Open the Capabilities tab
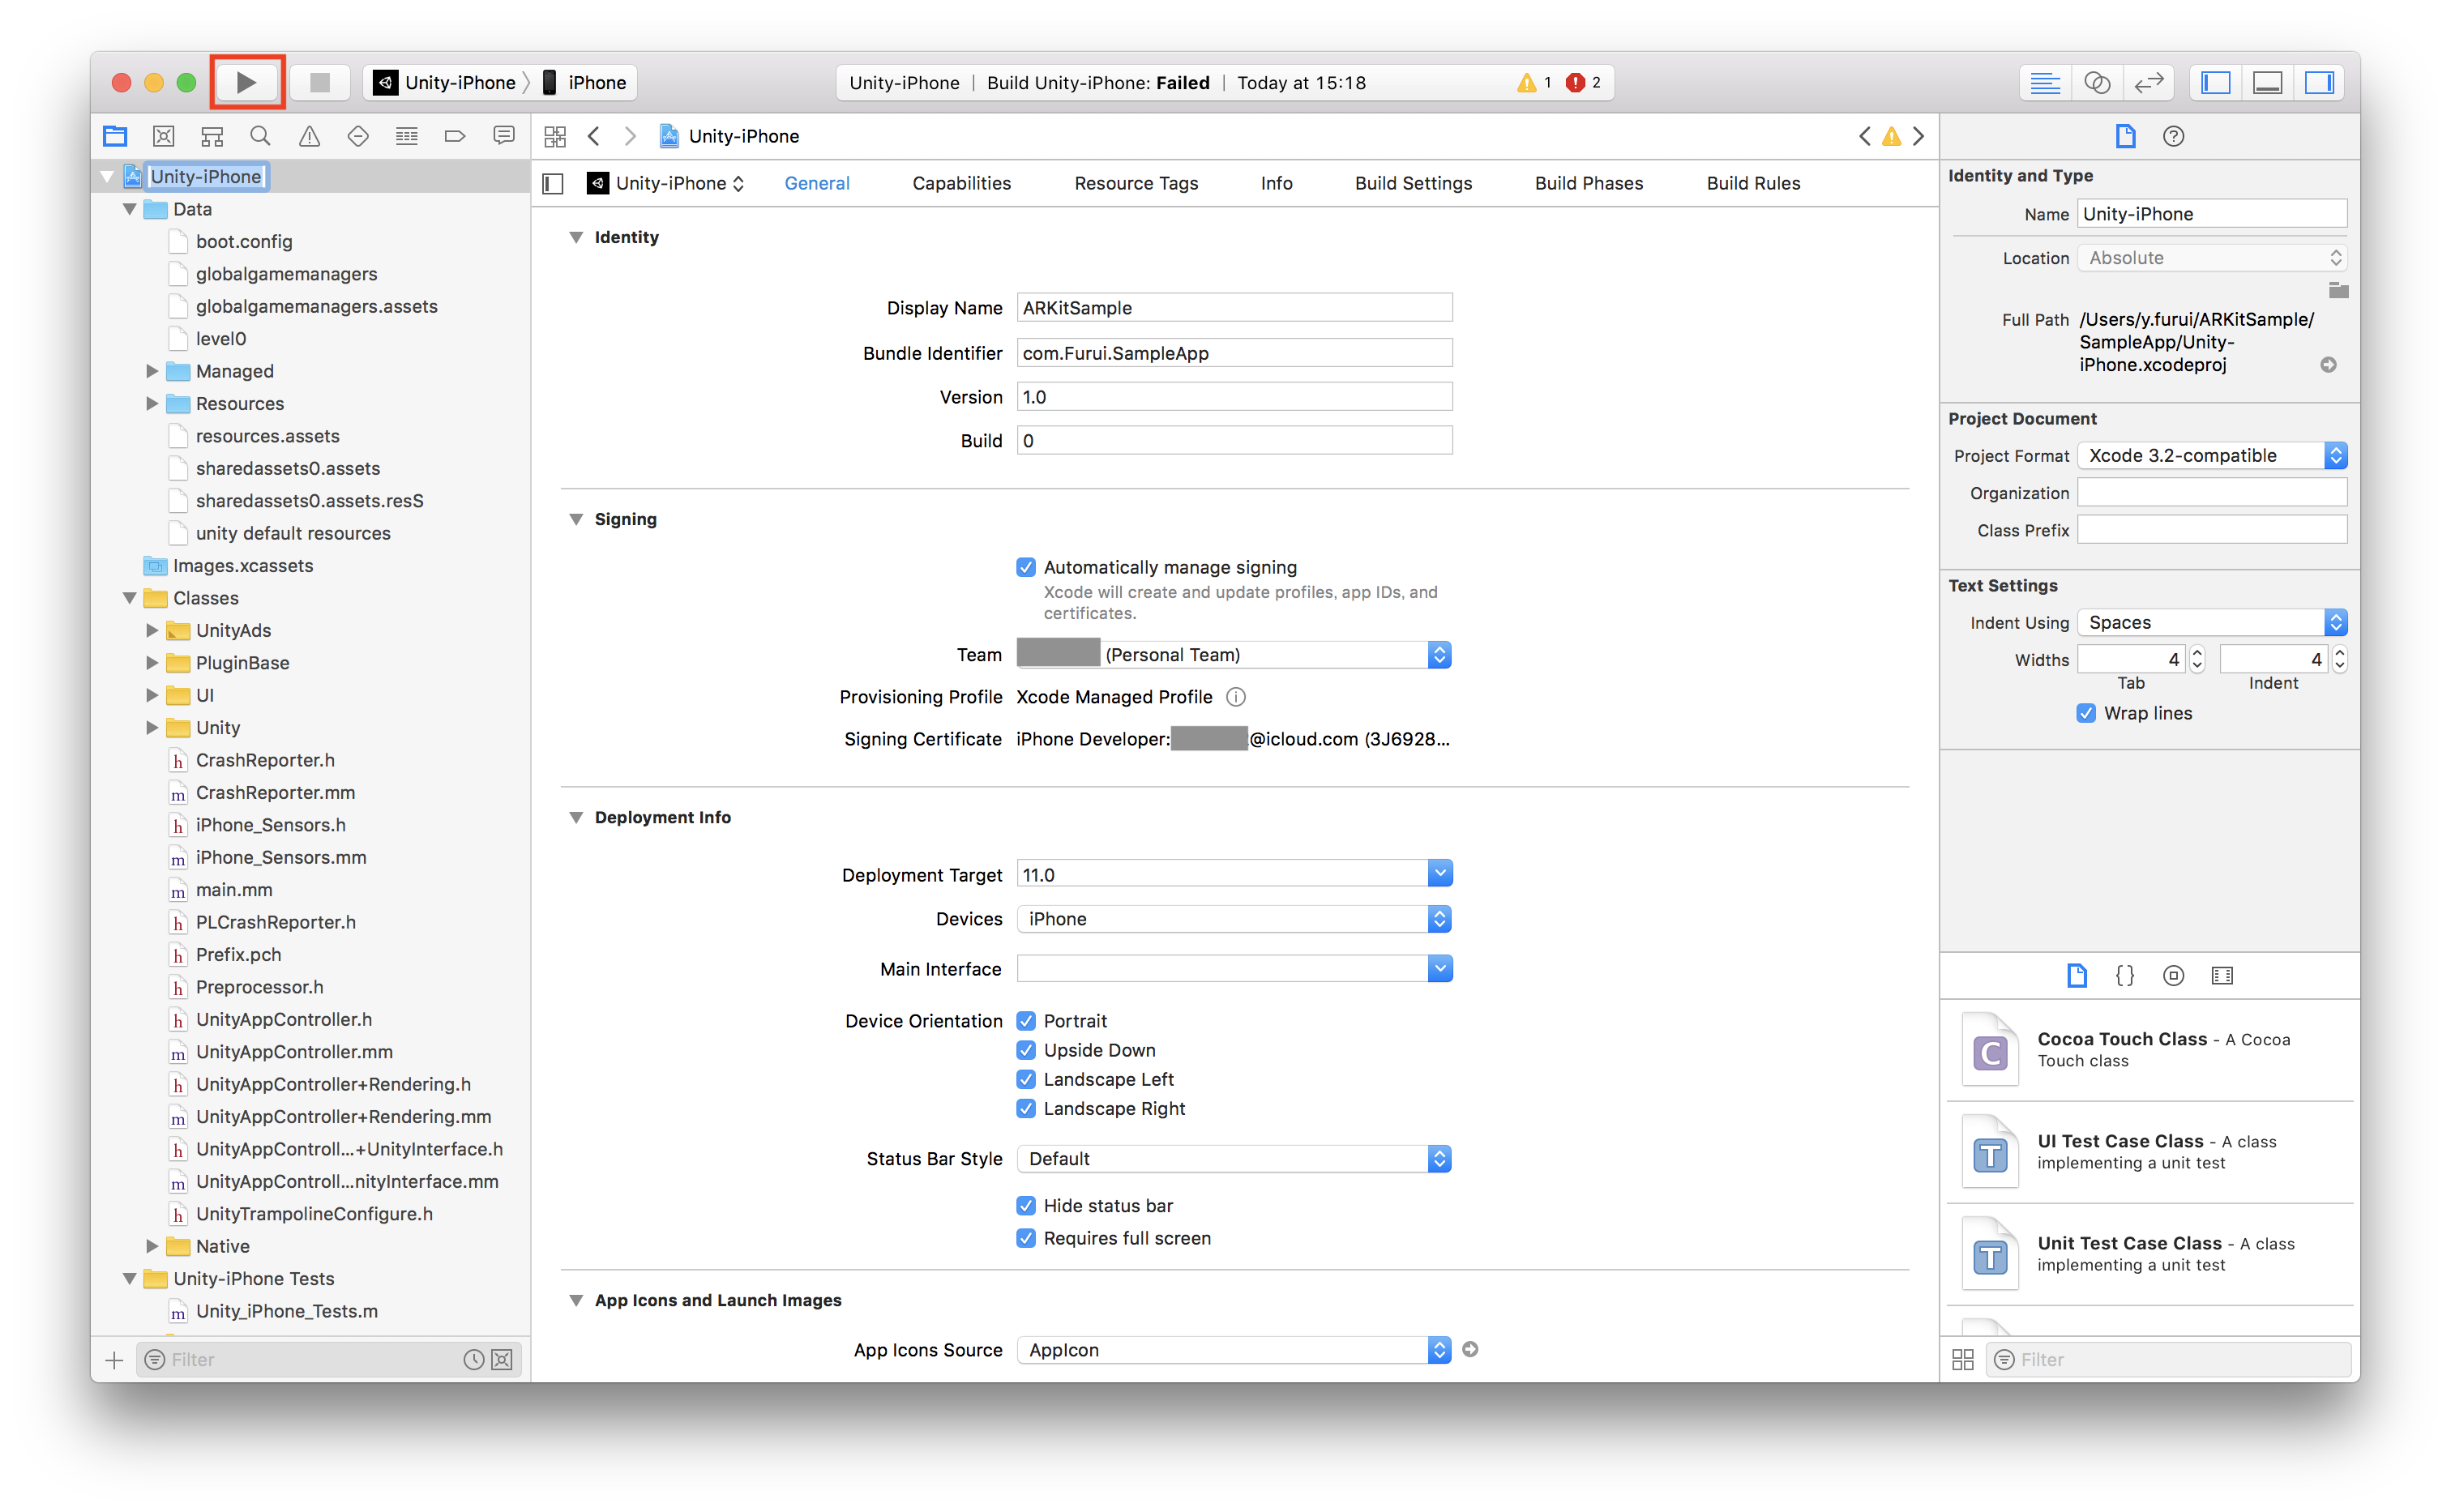The width and height of the screenshot is (2451, 1512). [961, 183]
